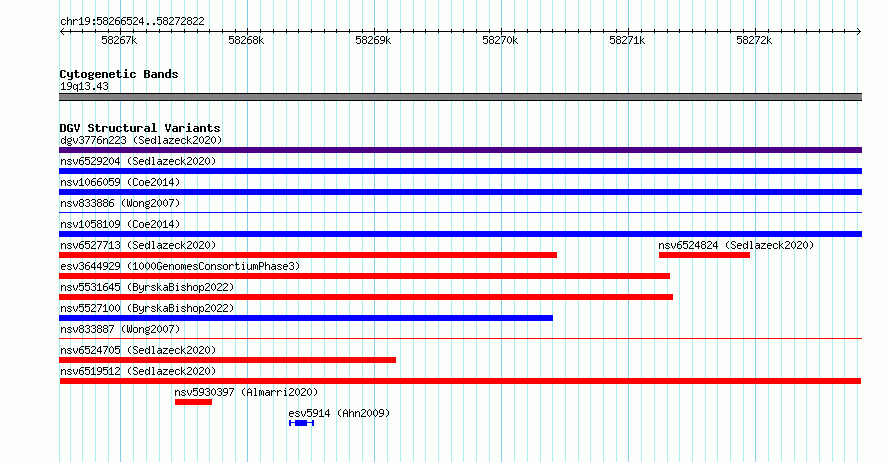Open the esv5914 (Ahn2009) label
Screen dimensions: 890x462
tap(339, 413)
